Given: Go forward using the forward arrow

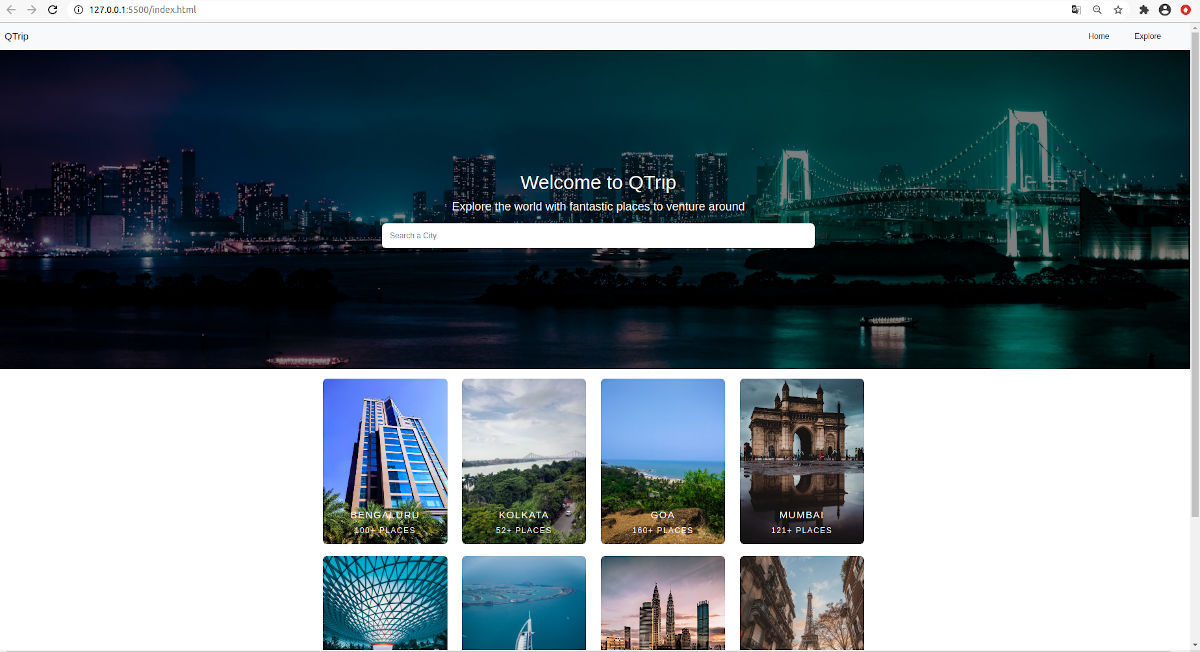Looking at the screenshot, I should (x=32, y=10).
